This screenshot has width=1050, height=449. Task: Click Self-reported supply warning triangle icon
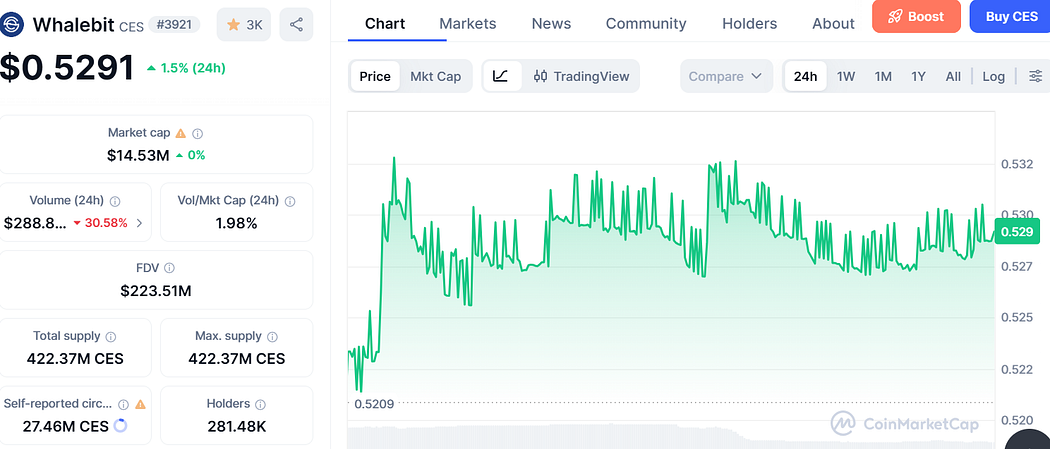(140, 404)
